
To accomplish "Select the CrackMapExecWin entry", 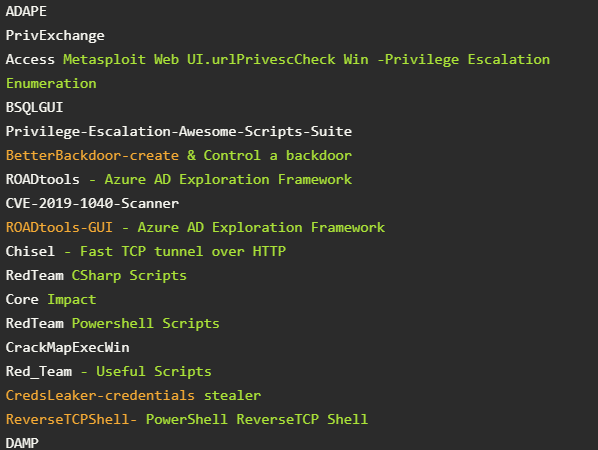I will coord(68,348).
